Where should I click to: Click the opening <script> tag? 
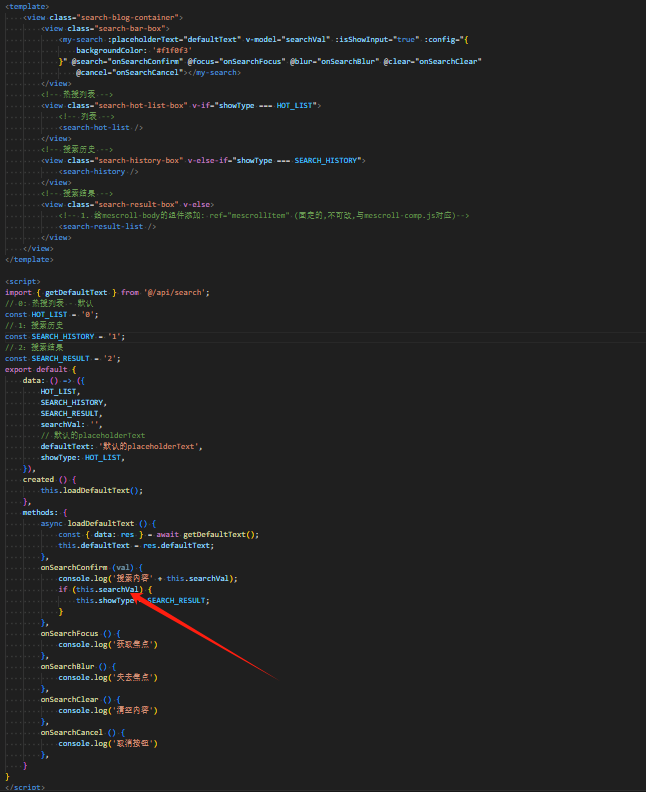pyautogui.click(x=23, y=282)
